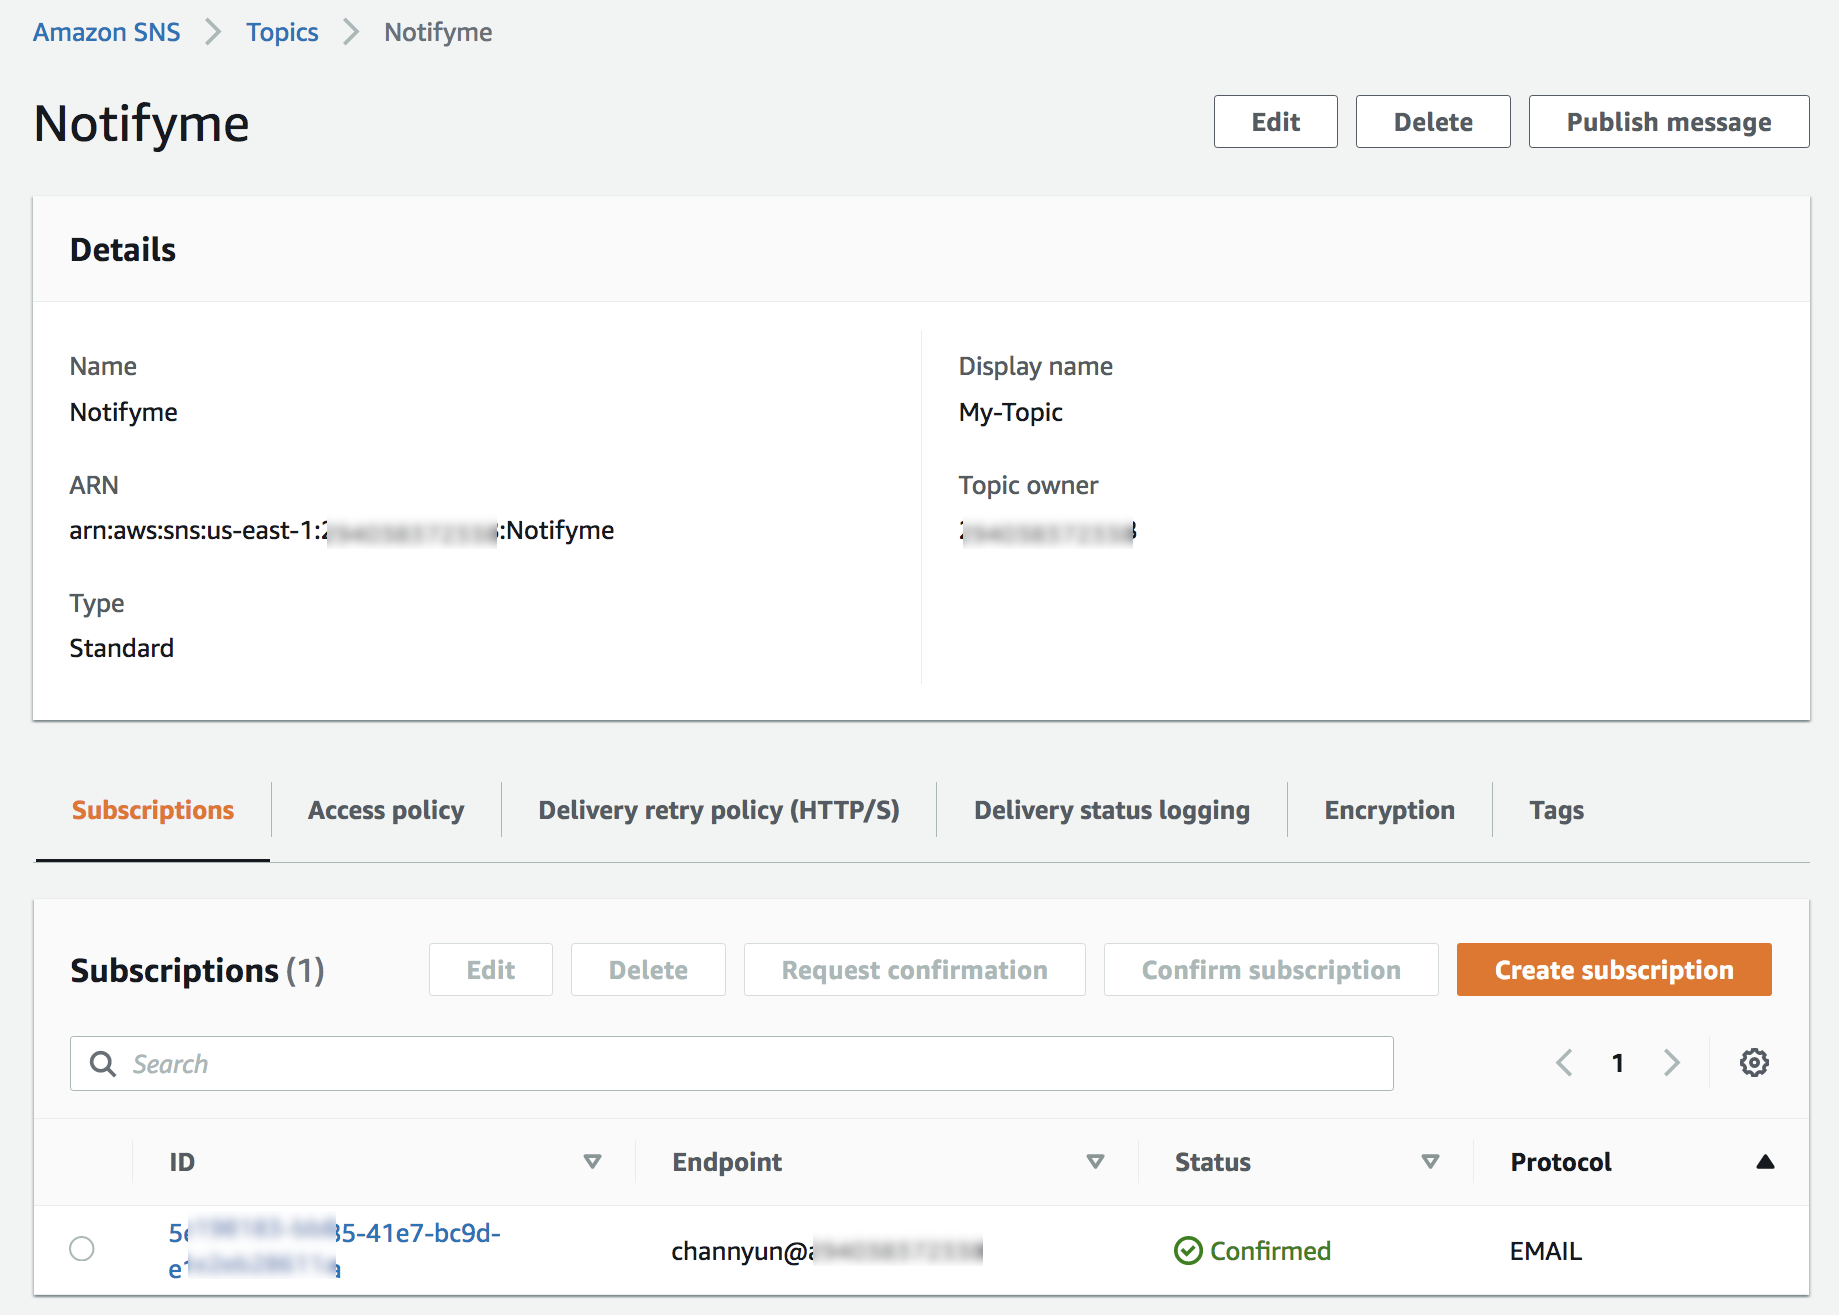1839x1315 pixels.
Task: Click the topic Edit button at top
Action: (1276, 122)
